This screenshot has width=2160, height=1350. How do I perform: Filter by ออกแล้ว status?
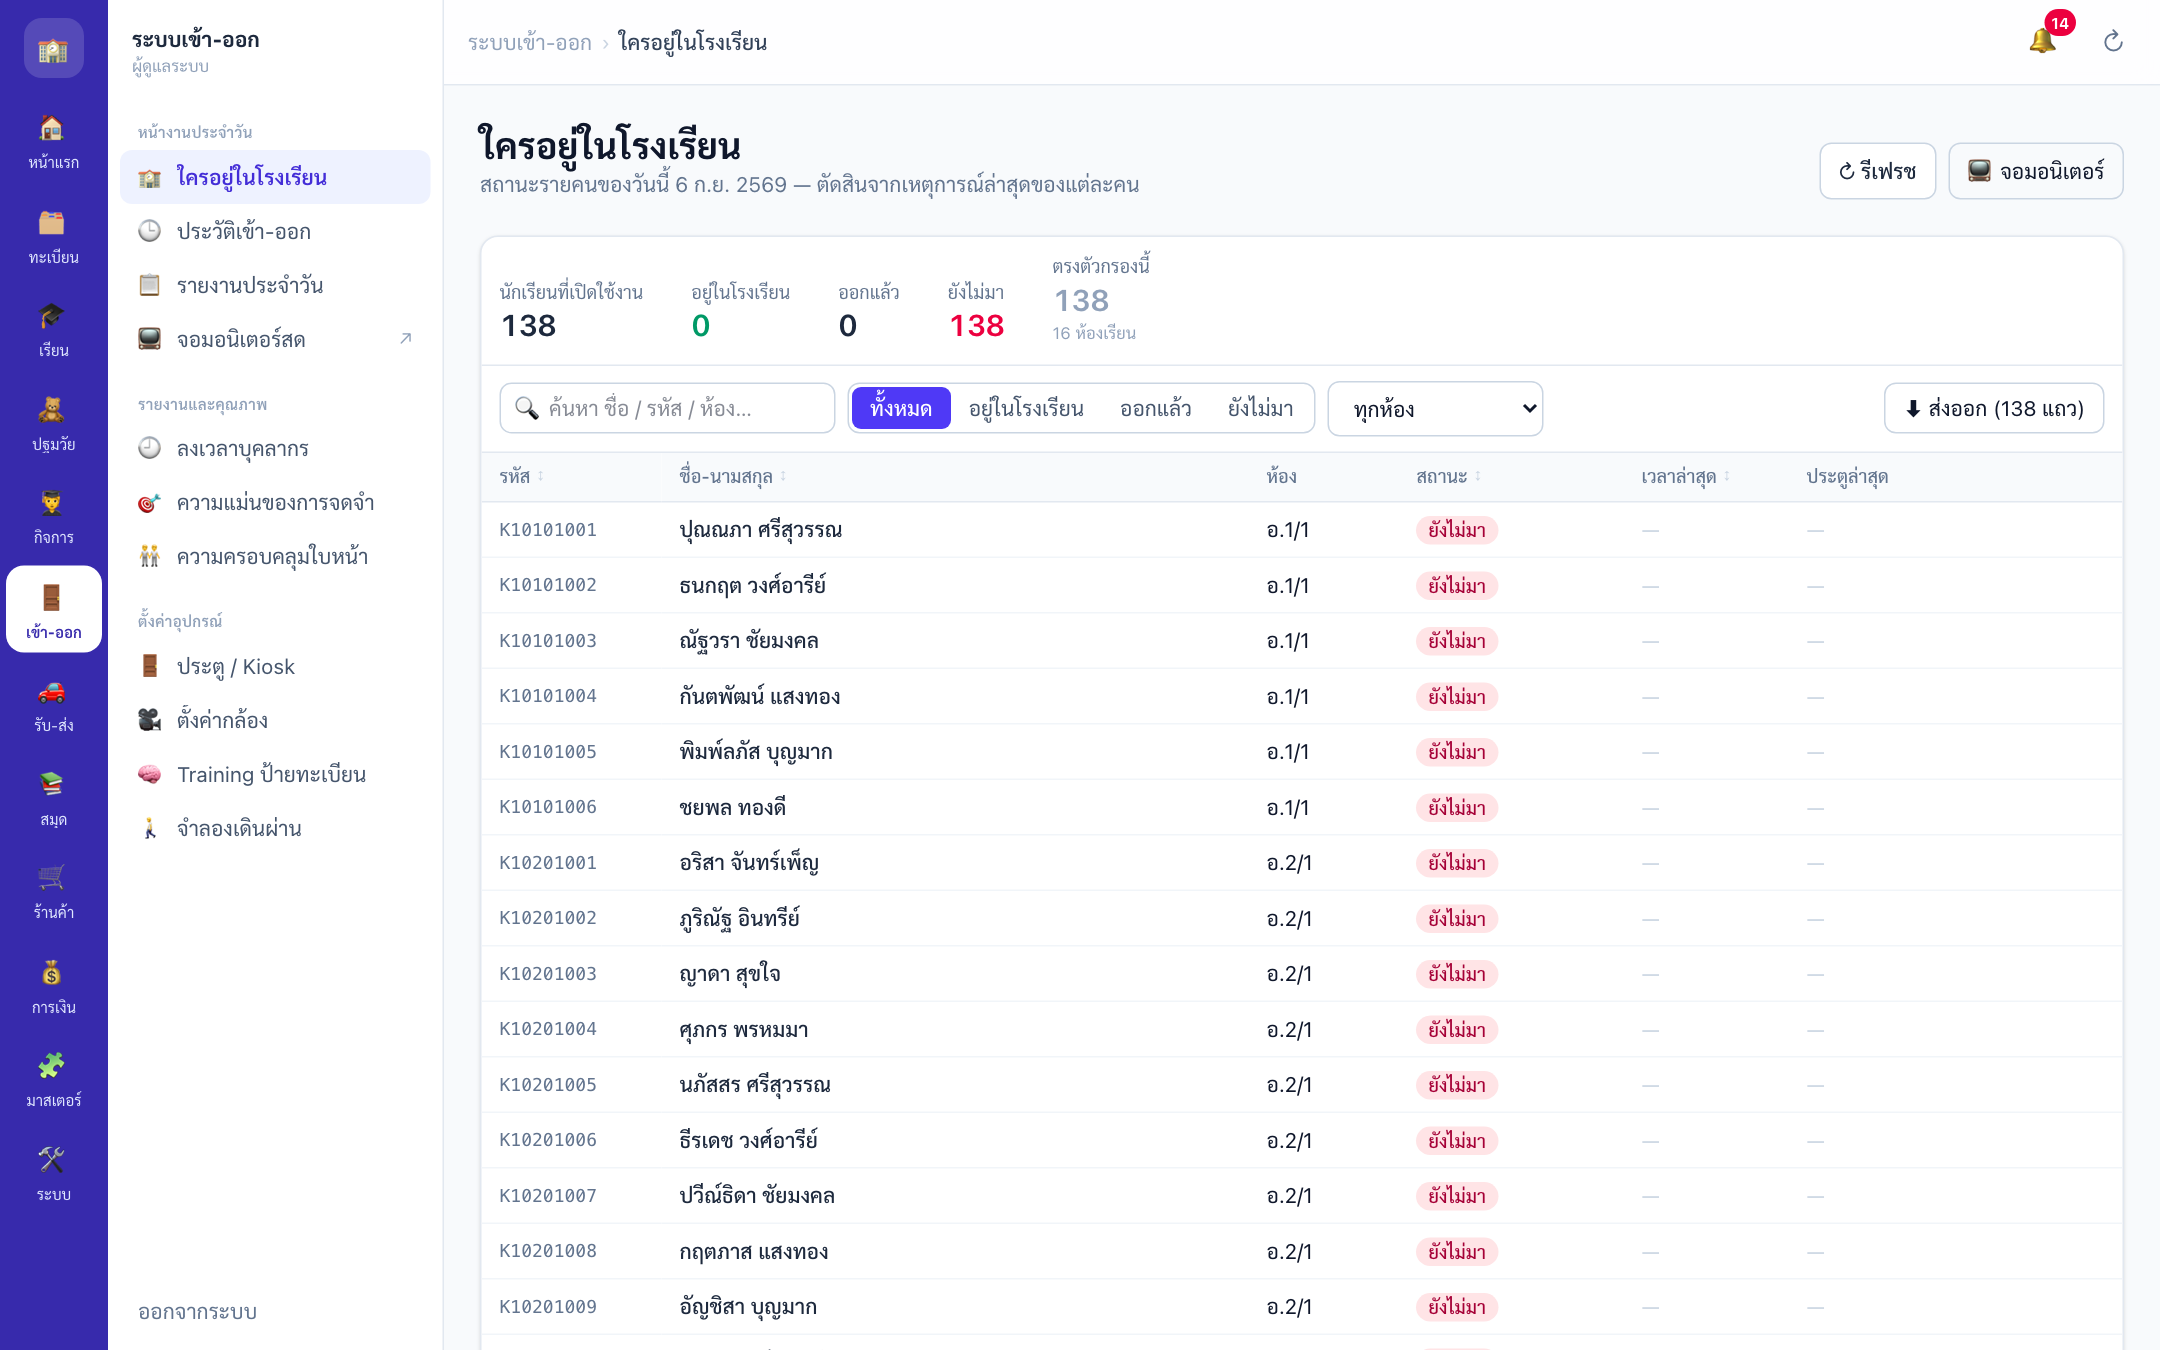click(x=1156, y=408)
